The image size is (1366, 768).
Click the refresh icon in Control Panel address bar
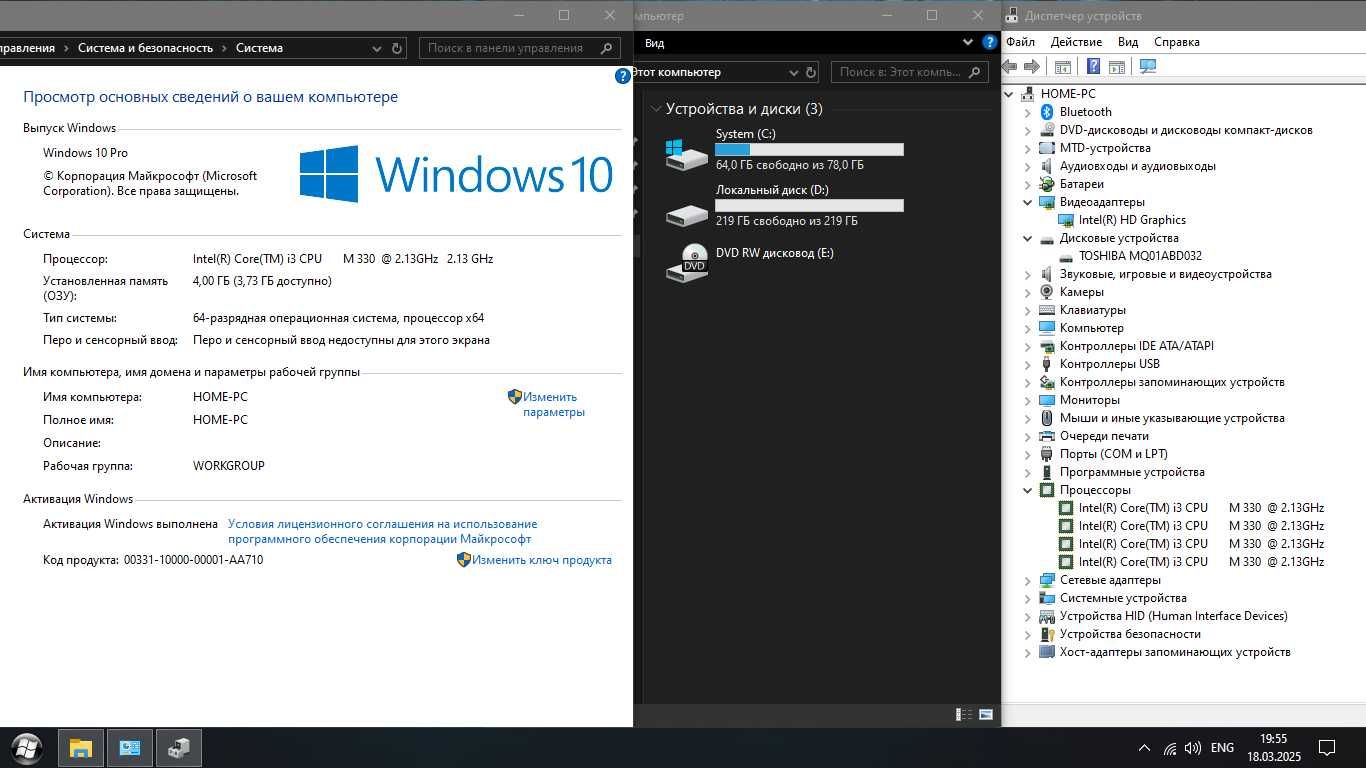pos(397,48)
